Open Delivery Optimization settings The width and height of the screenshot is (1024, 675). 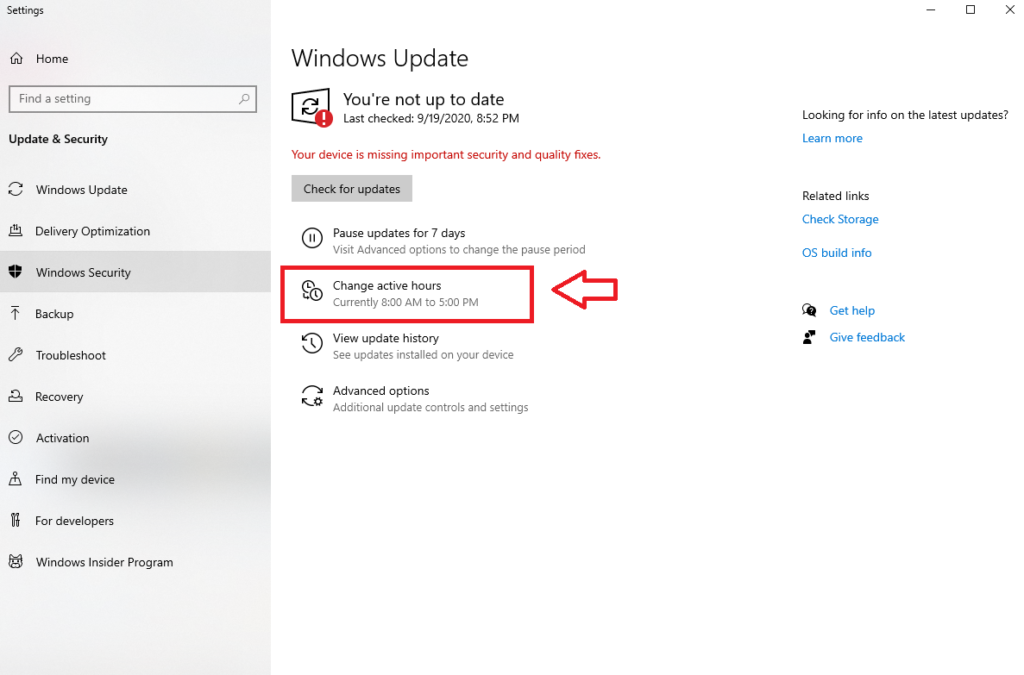tap(135, 230)
